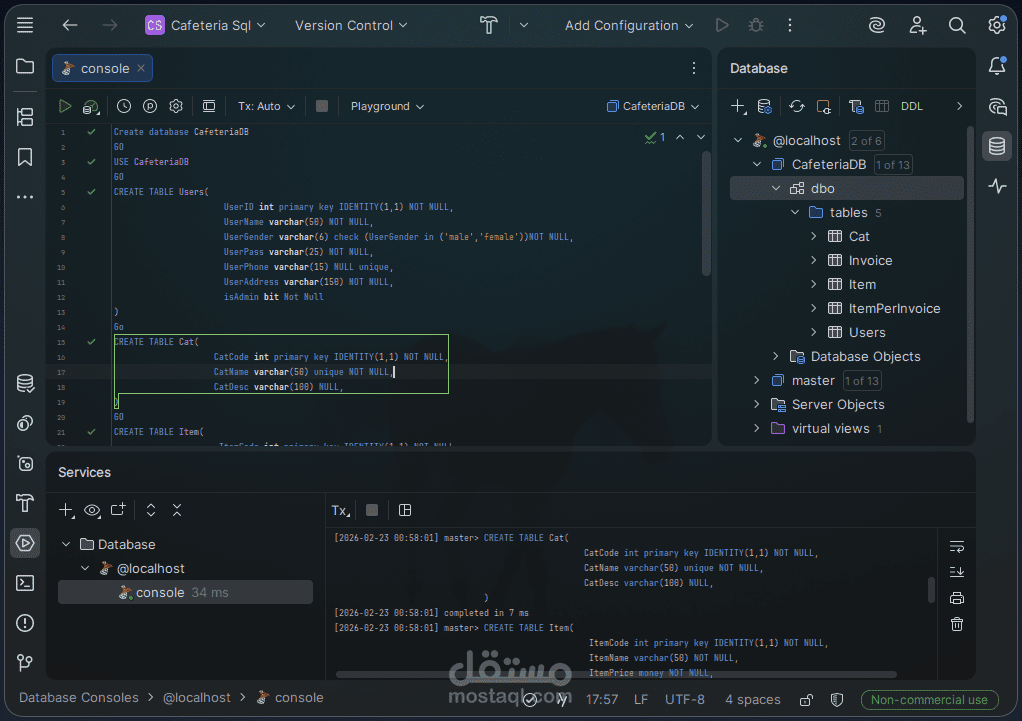The width and height of the screenshot is (1022, 721).
Task: Open IDE settings gear at top right
Action: pyautogui.click(x=997, y=25)
